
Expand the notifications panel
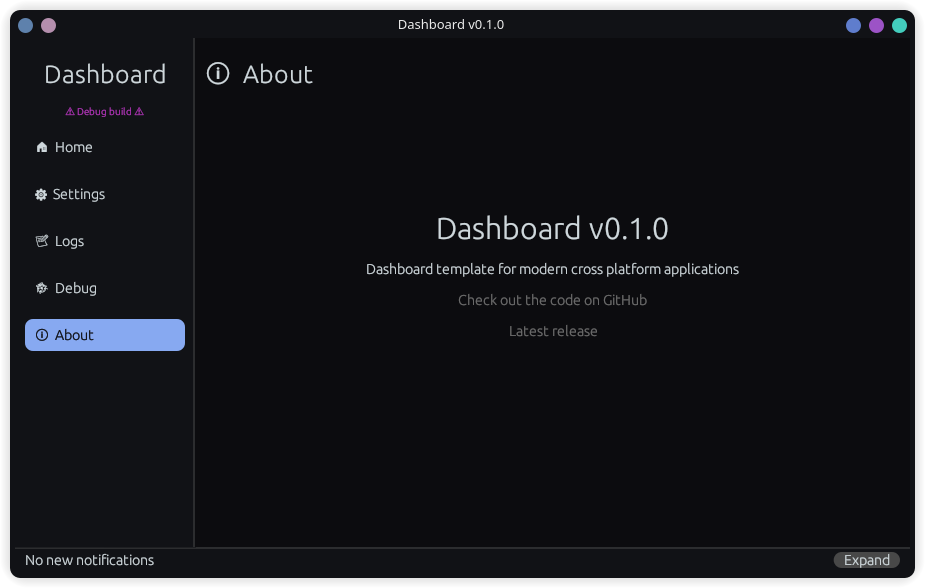(x=866, y=560)
